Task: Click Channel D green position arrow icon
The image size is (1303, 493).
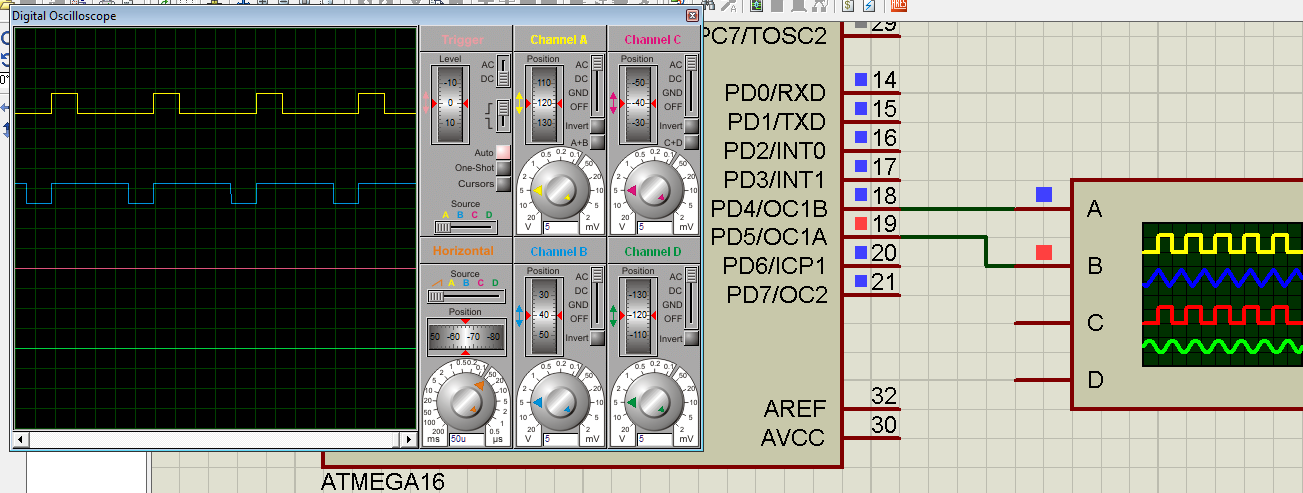Action: pyautogui.click(x=613, y=316)
